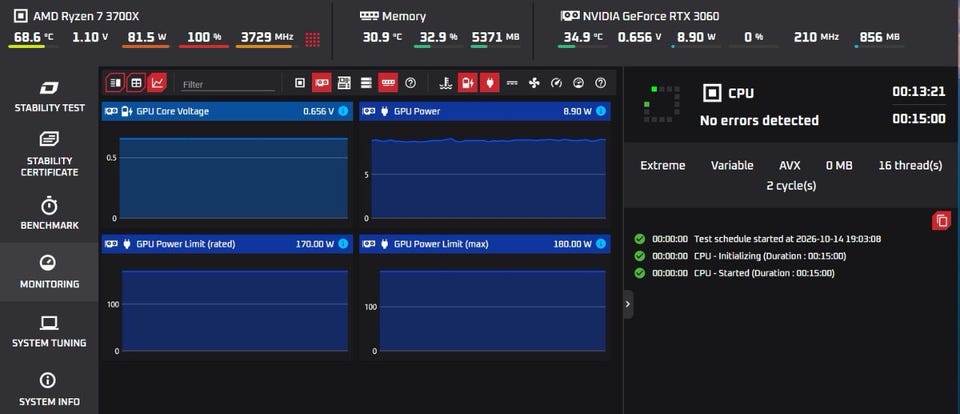This screenshot has height=414, width=960.
Task: Click the elapsed time 00:13:21
Action: click(x=918, y=92)
